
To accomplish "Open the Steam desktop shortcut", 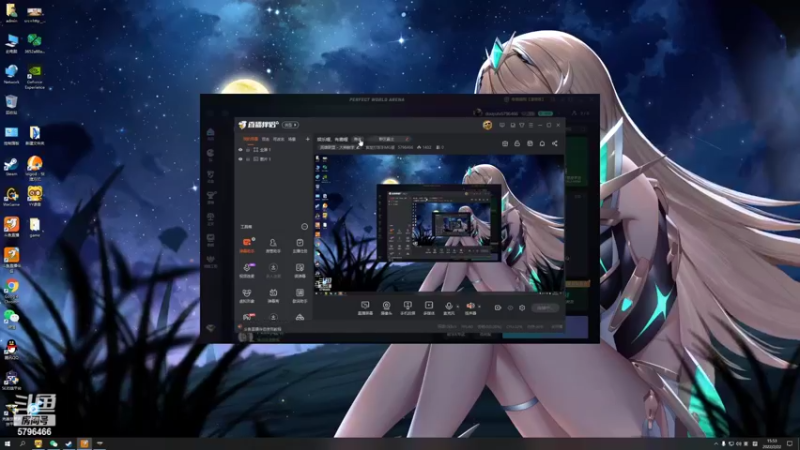I will click(x=11, y=166).
